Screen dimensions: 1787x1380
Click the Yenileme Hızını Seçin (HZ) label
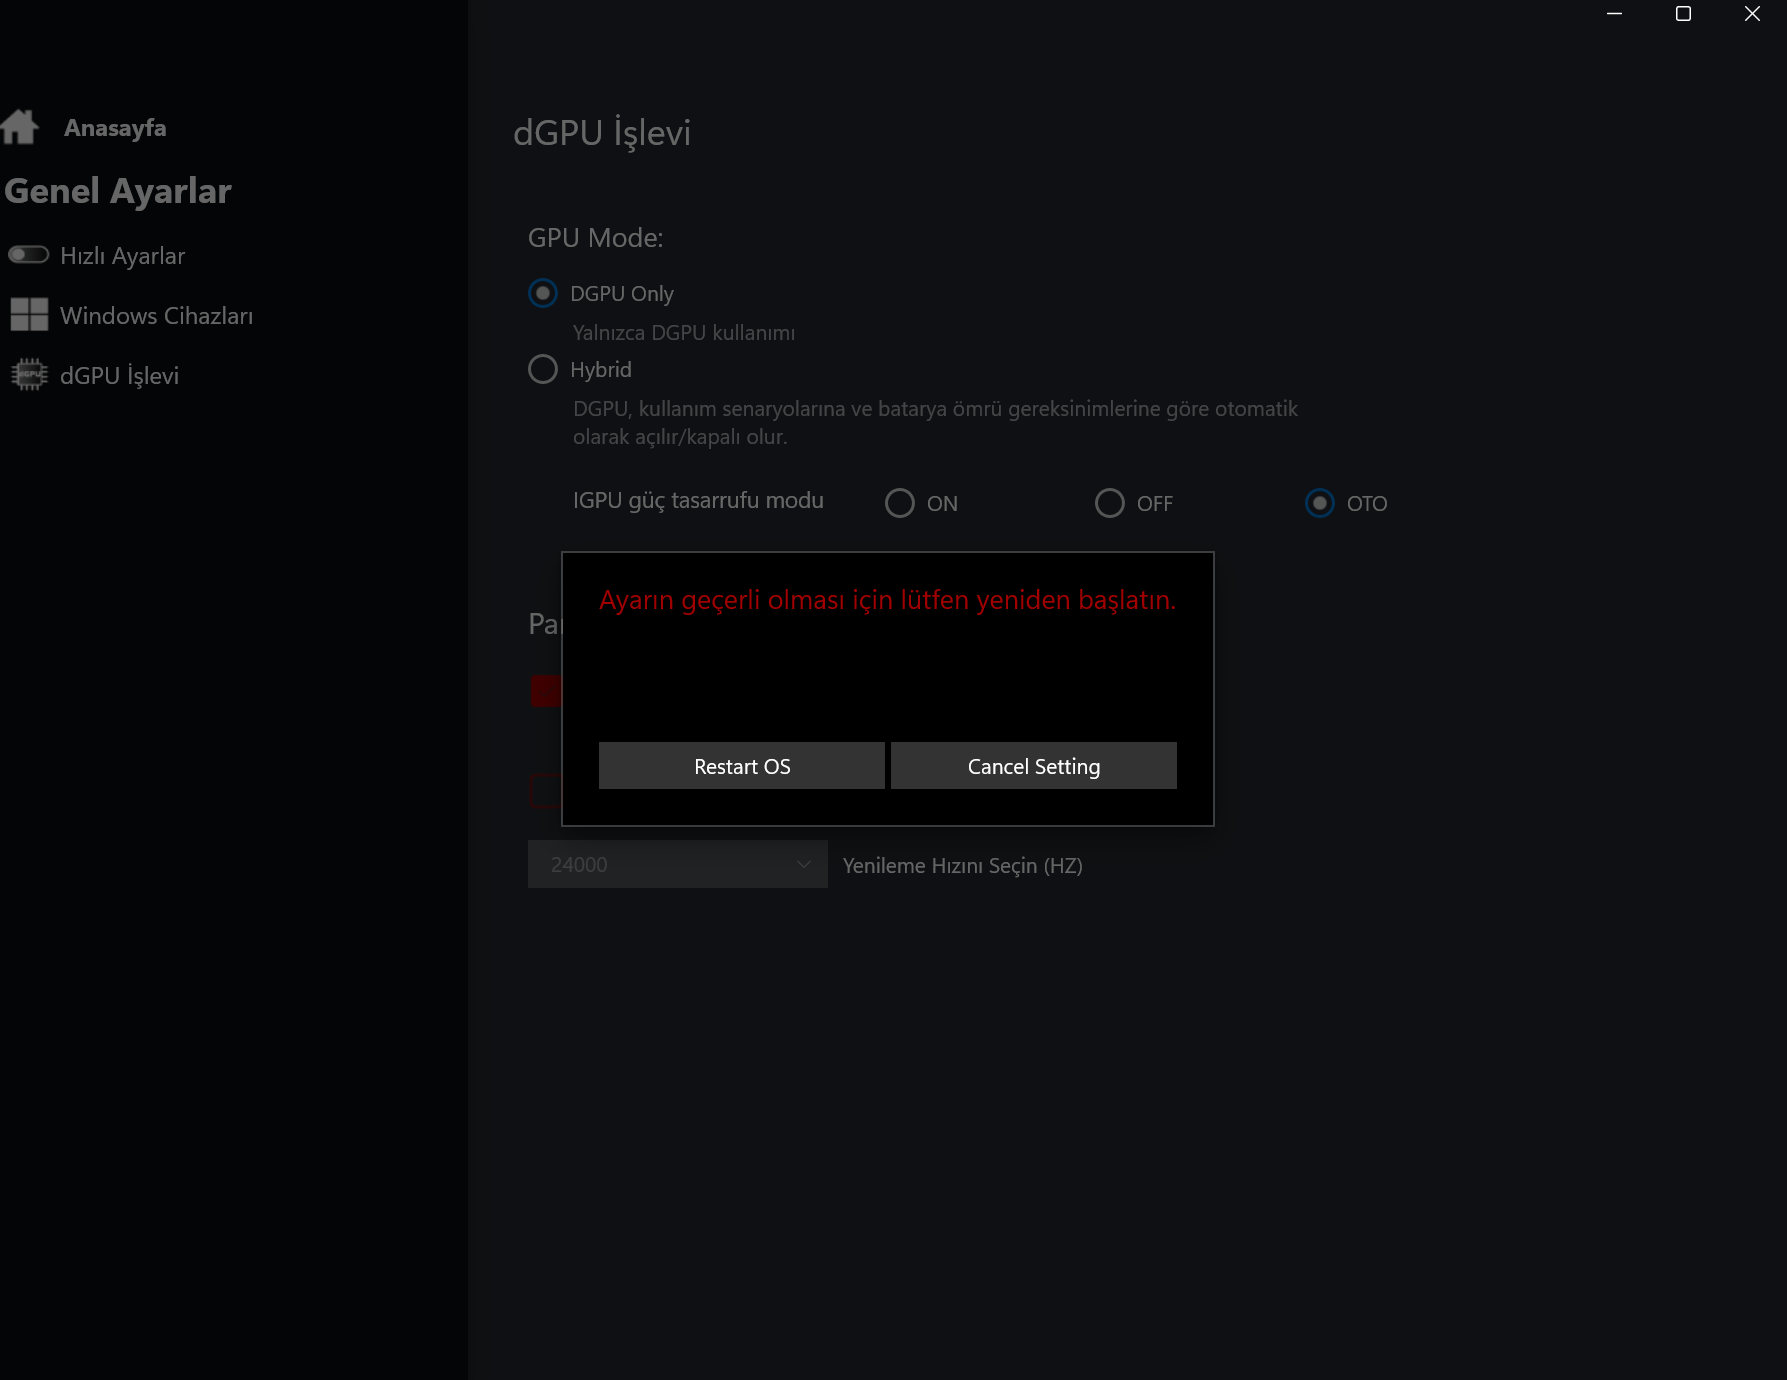point(963,866)
